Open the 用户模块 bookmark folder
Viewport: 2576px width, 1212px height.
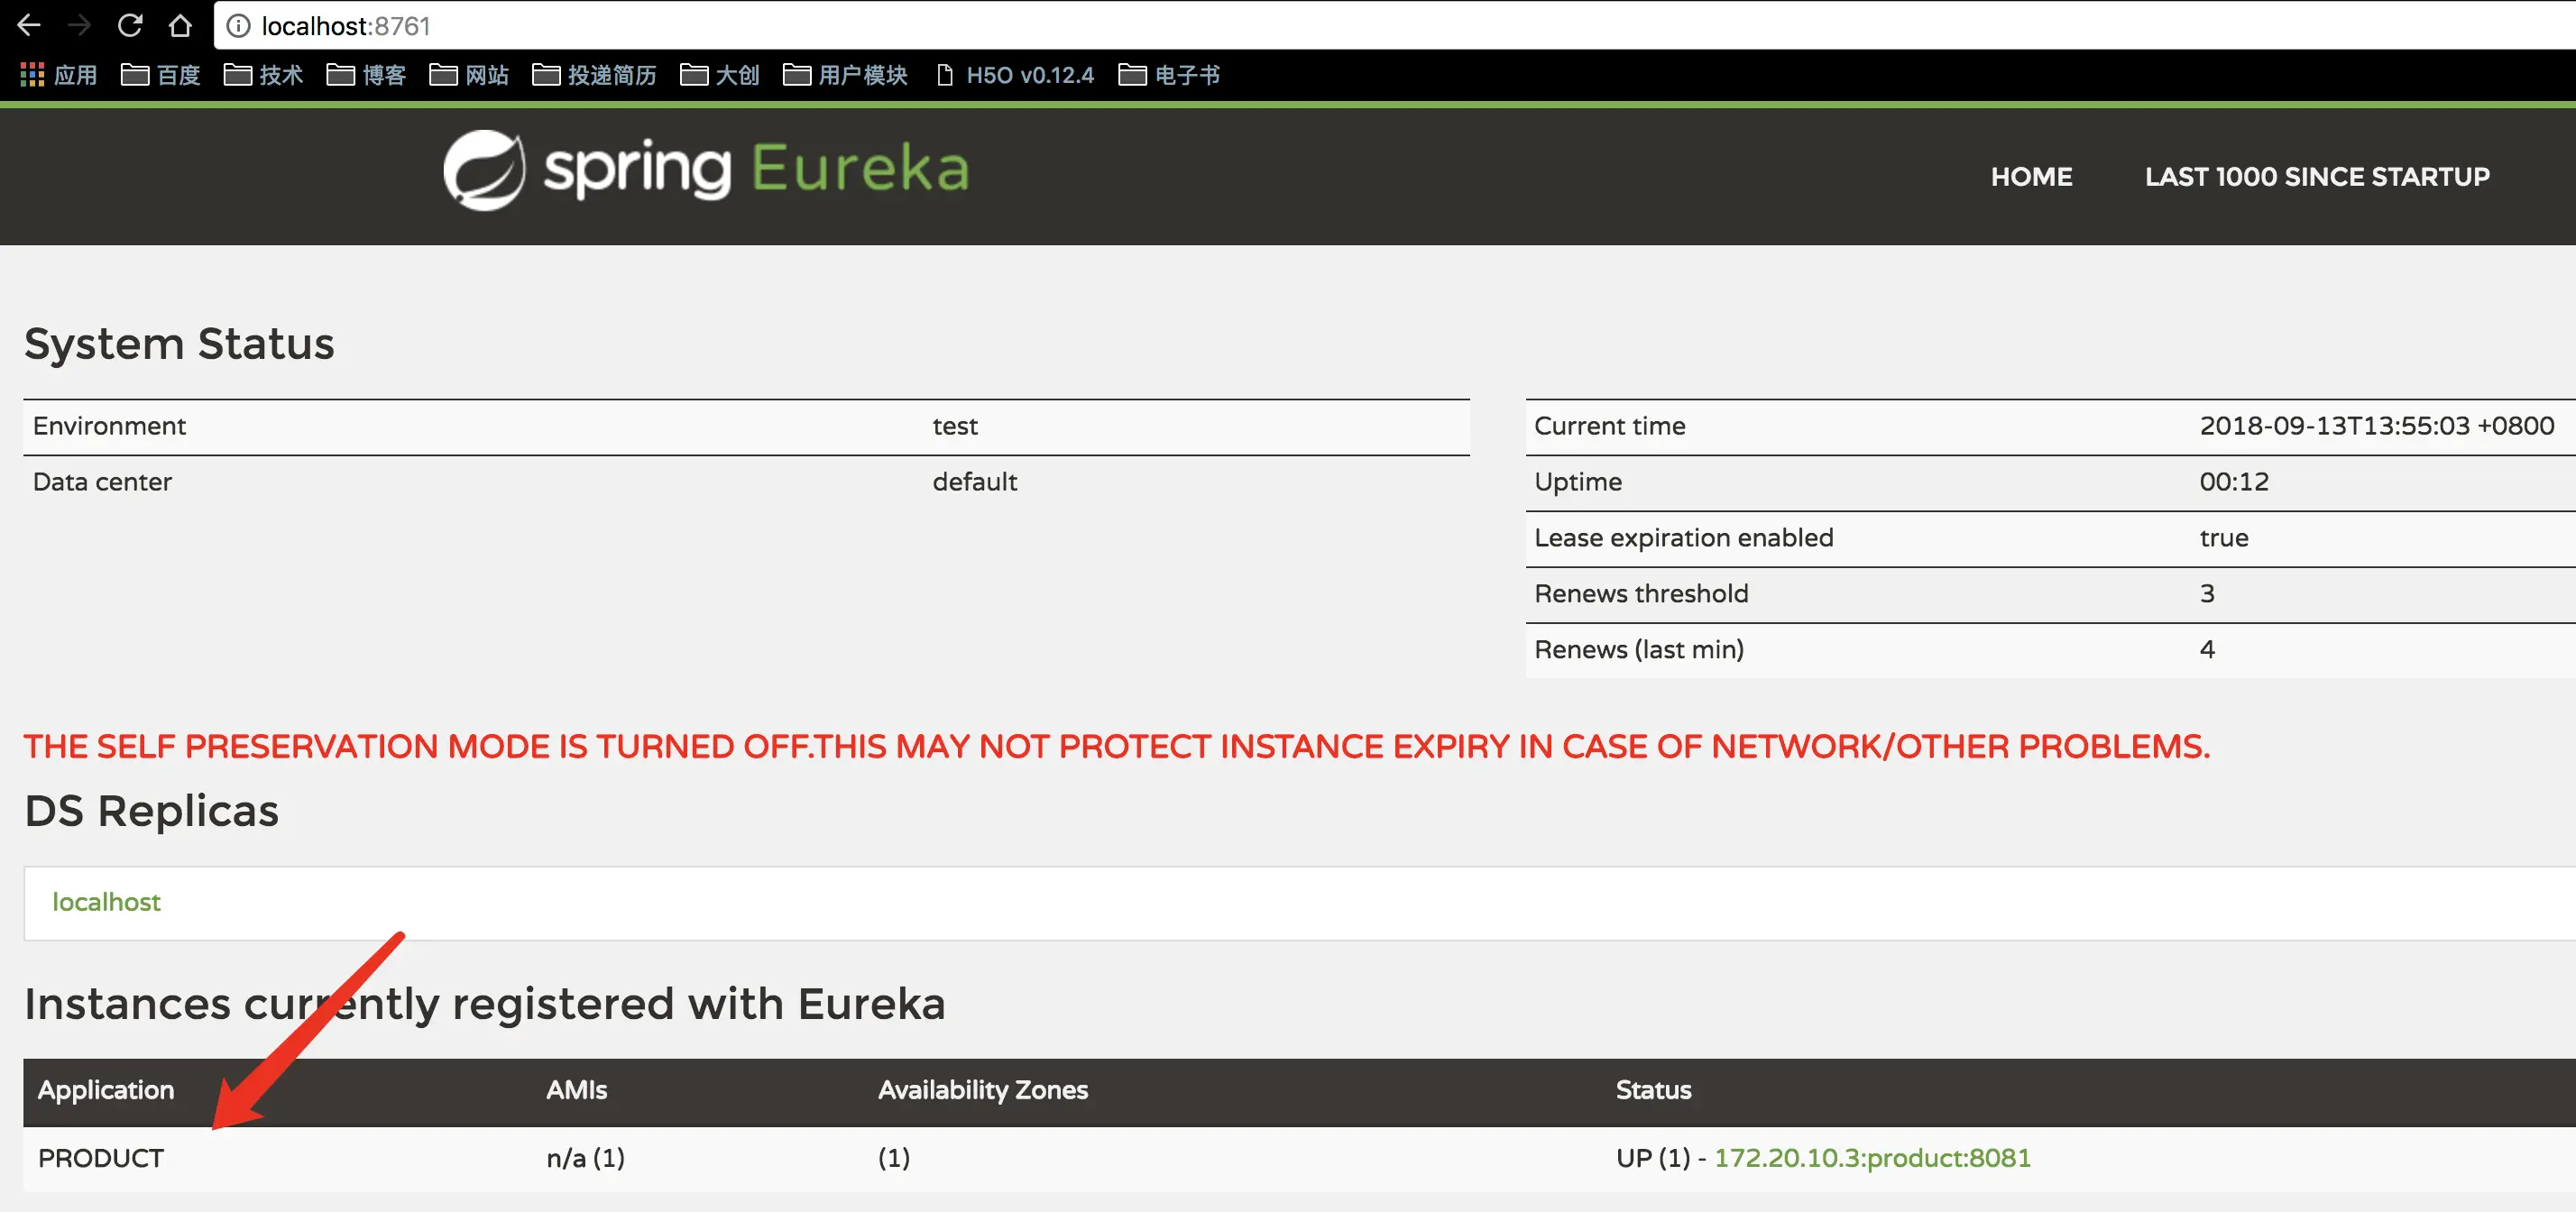pos(845,75)
